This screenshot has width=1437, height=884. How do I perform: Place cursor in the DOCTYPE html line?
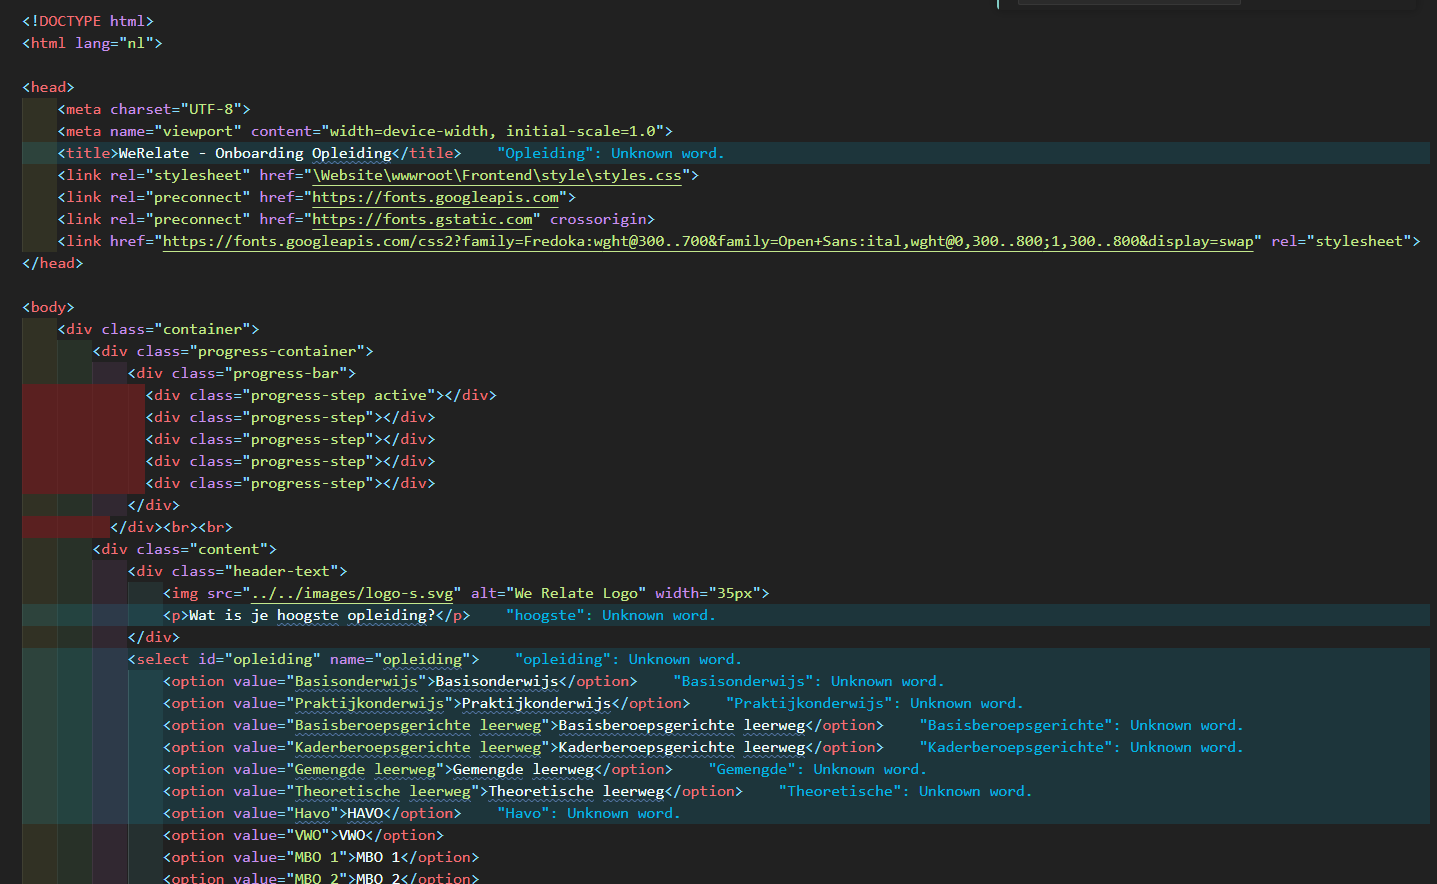click(x=88, y=22)
